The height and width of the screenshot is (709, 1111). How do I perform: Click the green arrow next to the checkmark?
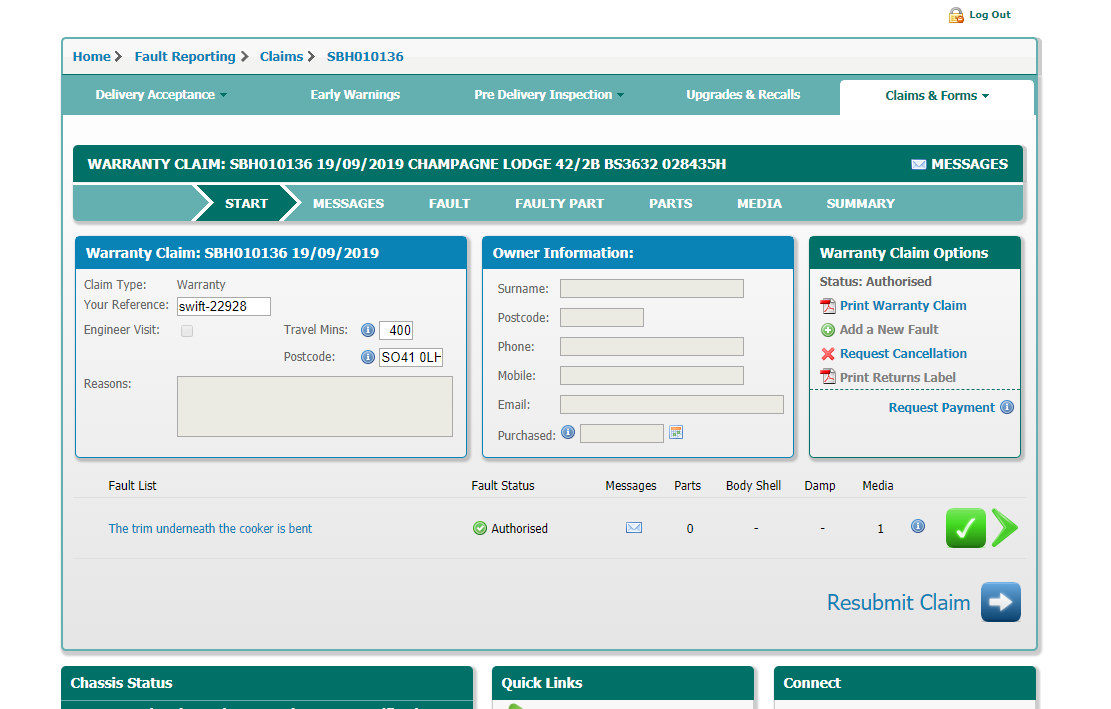coord(1005,528)
